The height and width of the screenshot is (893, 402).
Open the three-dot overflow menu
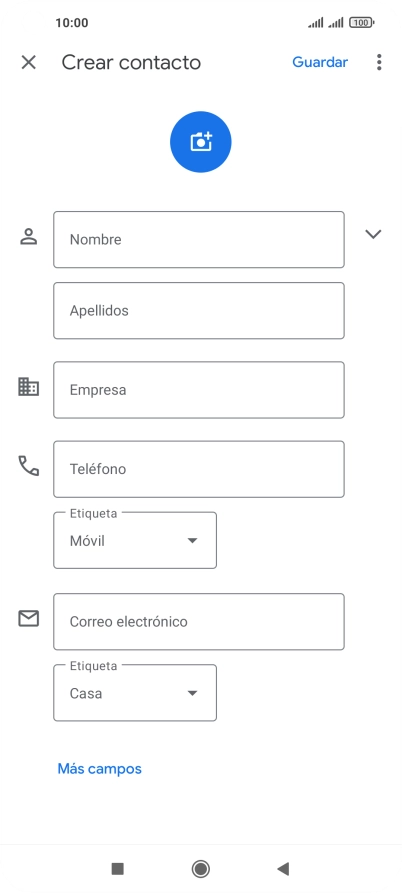[379, 62]
